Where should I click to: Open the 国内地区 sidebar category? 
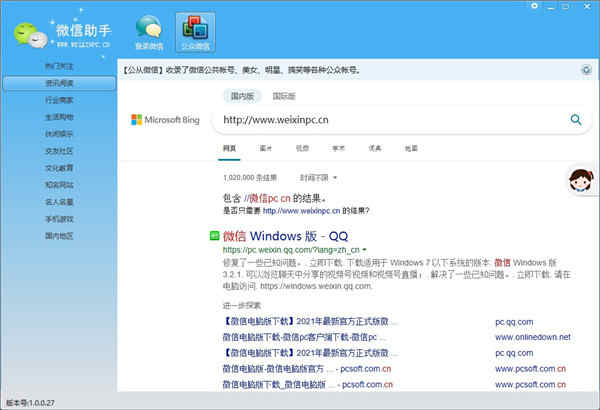59,236
